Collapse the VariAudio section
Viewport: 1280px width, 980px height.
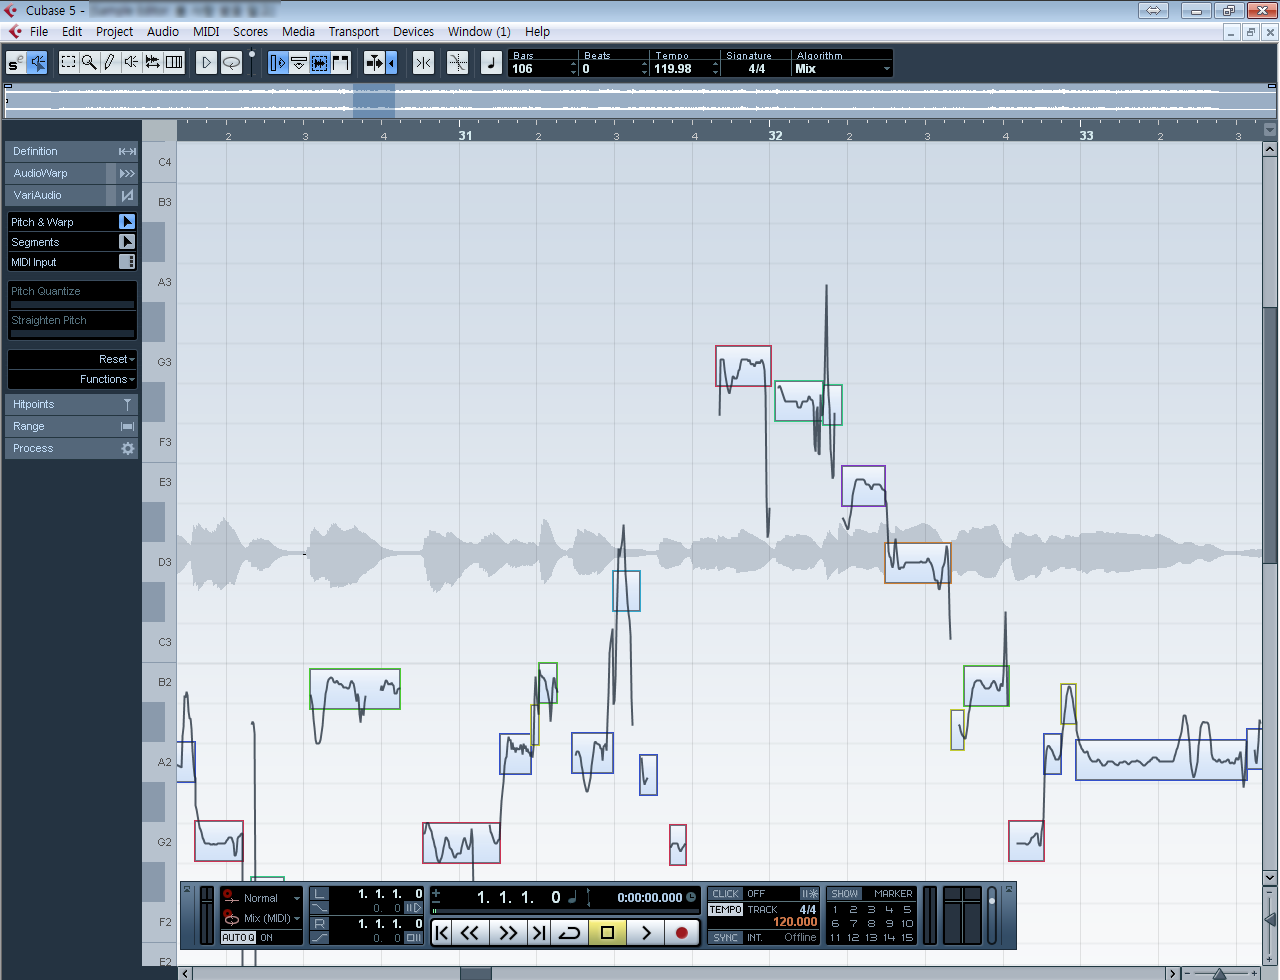72,195
